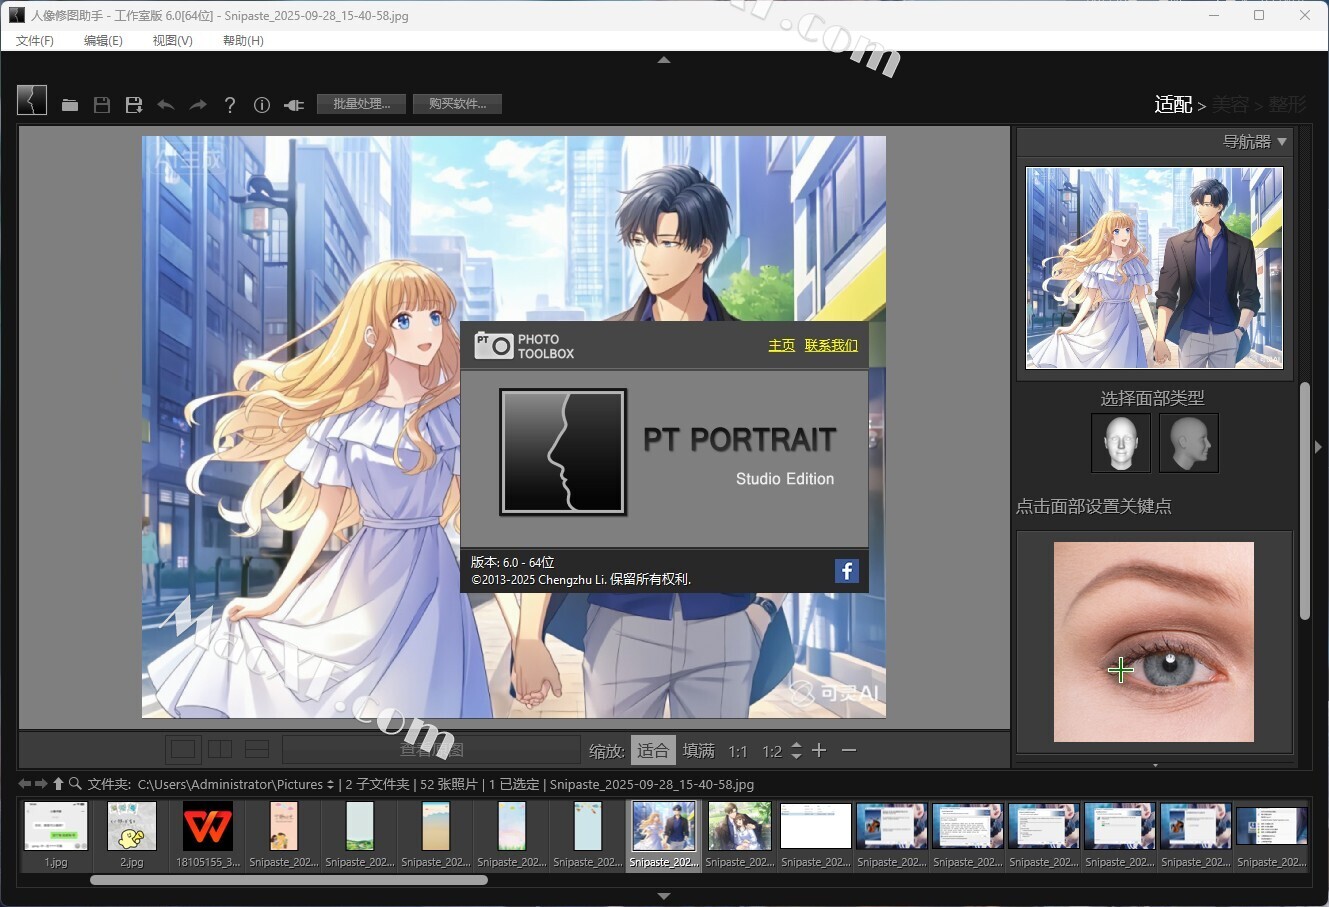Click the undo arrow icon
This screenshot has width=1329, height=907.
coord(166,105)
